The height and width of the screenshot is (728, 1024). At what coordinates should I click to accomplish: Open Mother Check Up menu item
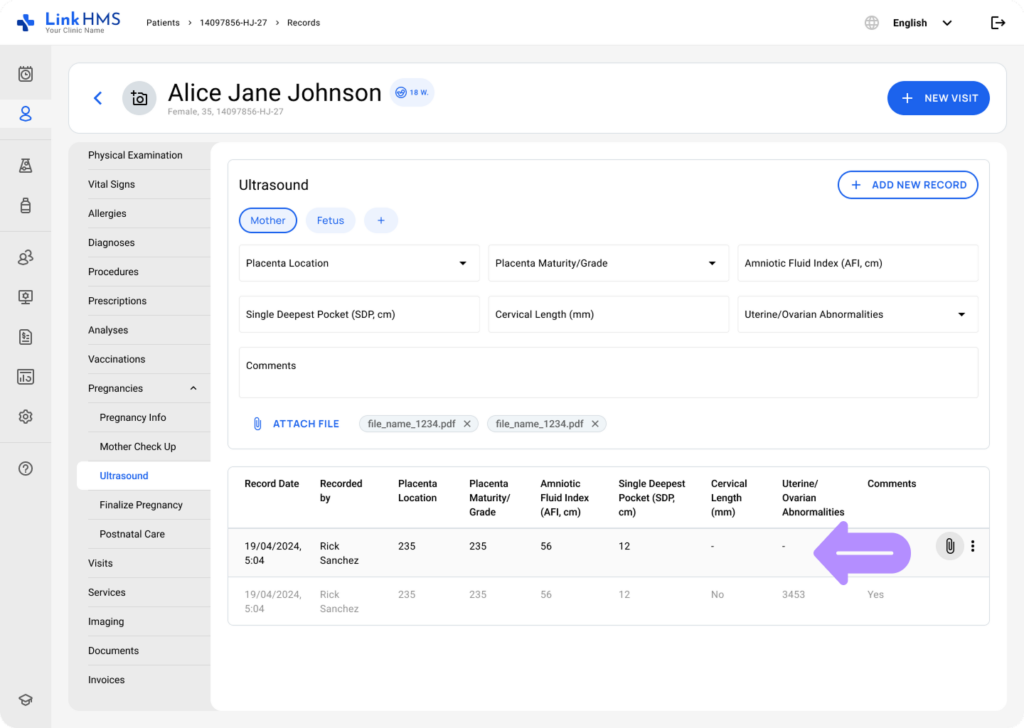click(138, 447)
